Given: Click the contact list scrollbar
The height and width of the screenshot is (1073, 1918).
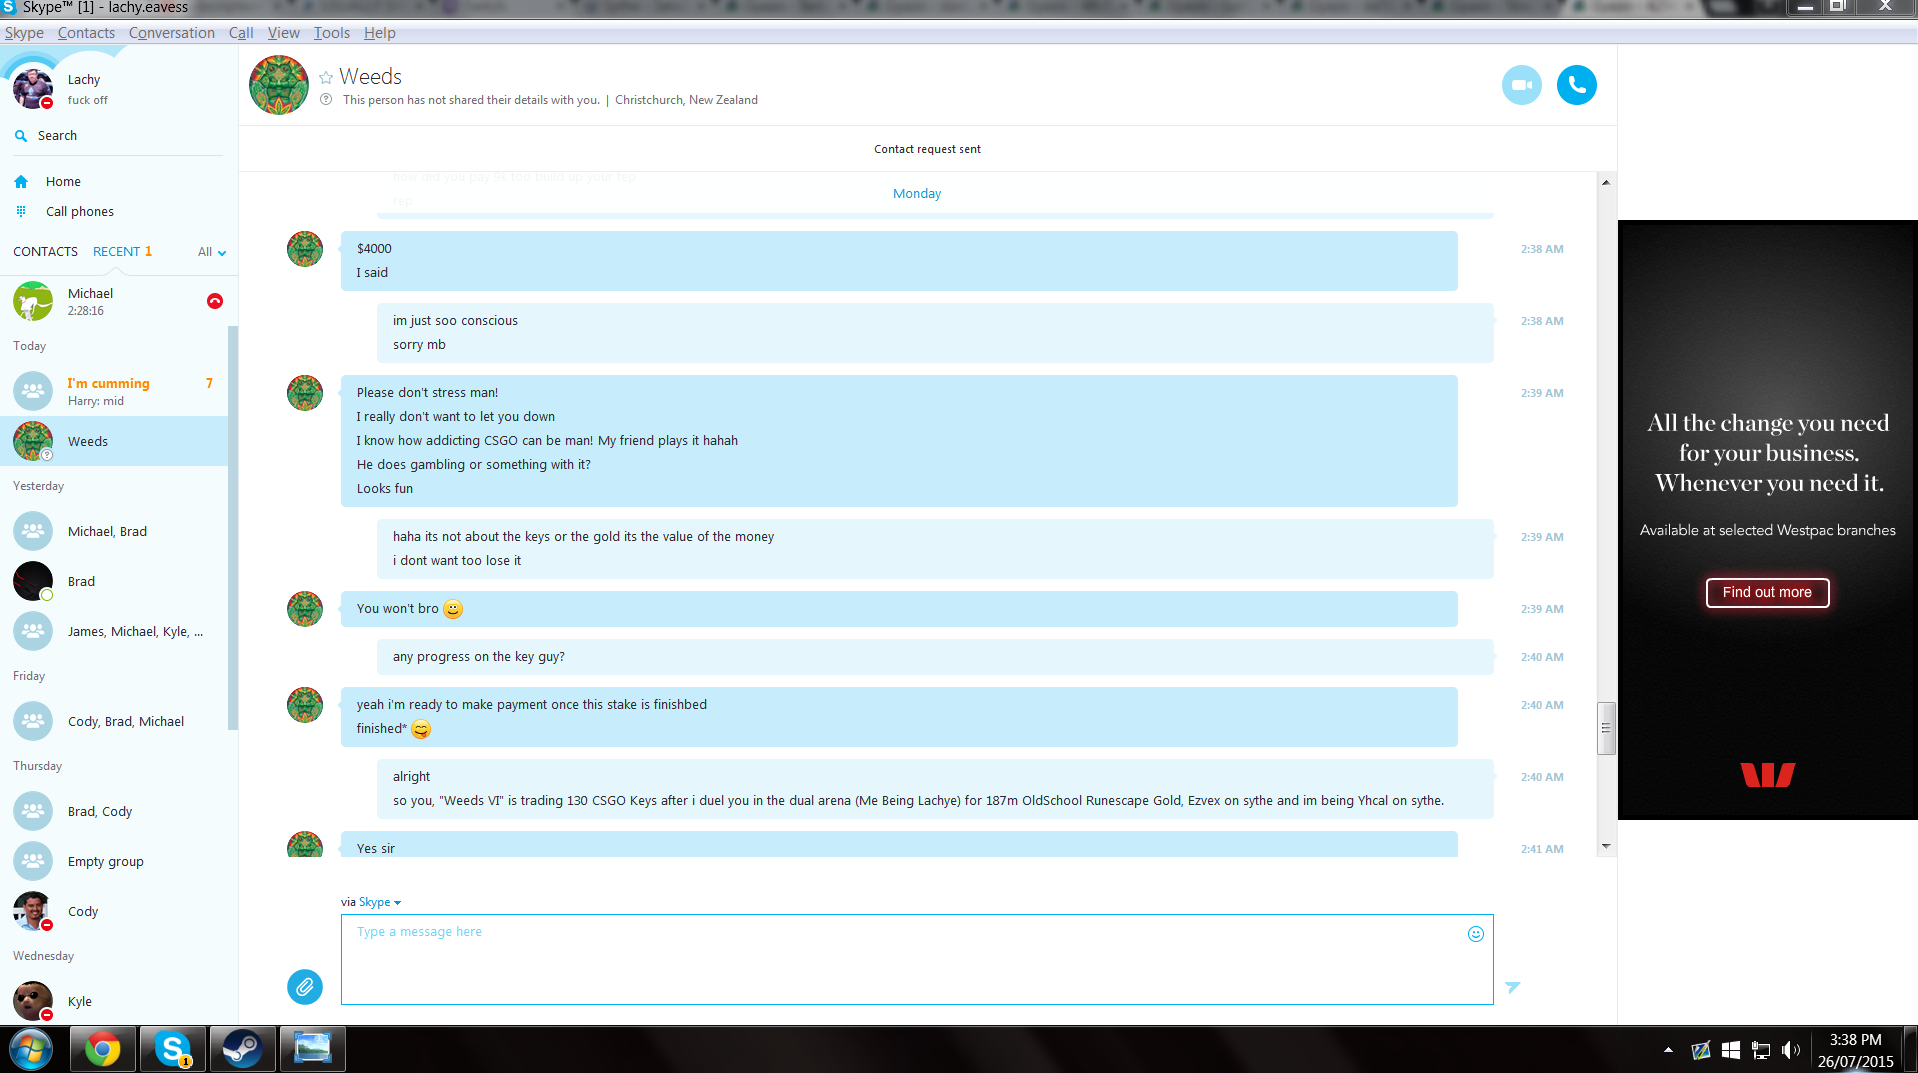Looking at the screenshot, I should click(x=233, y=528).
